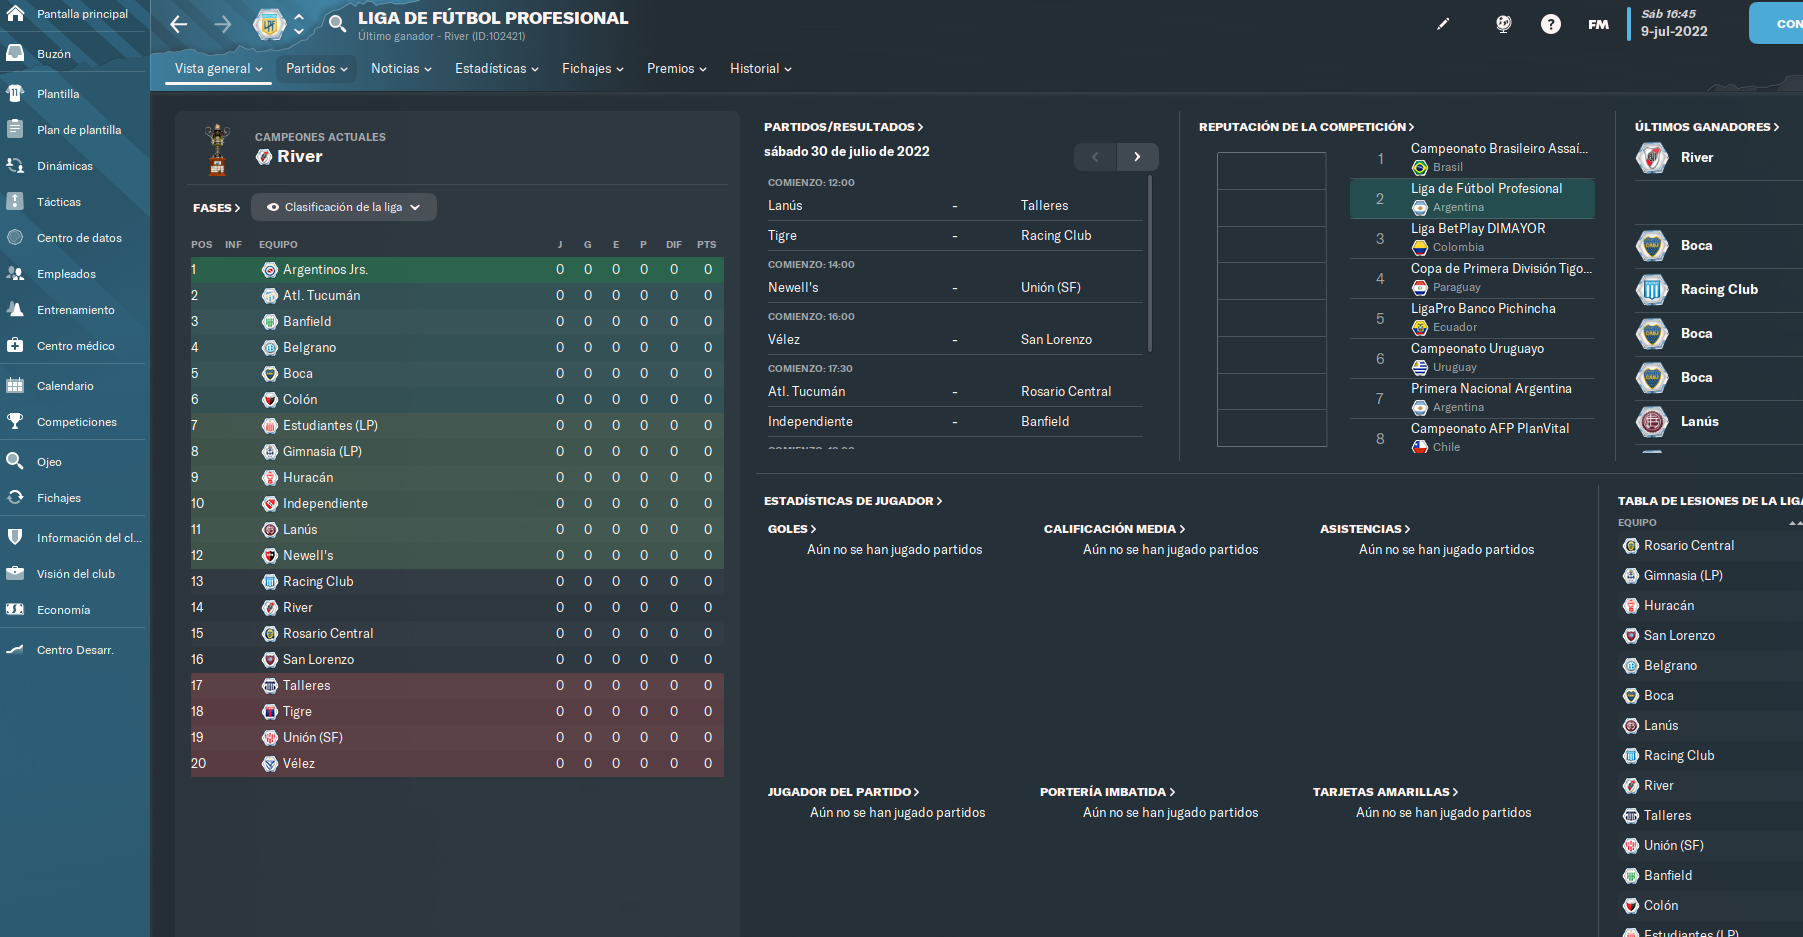Open Tácticas sidebar icon
The width and height of the screenshot is (1803, 937).
coord(15,202)
